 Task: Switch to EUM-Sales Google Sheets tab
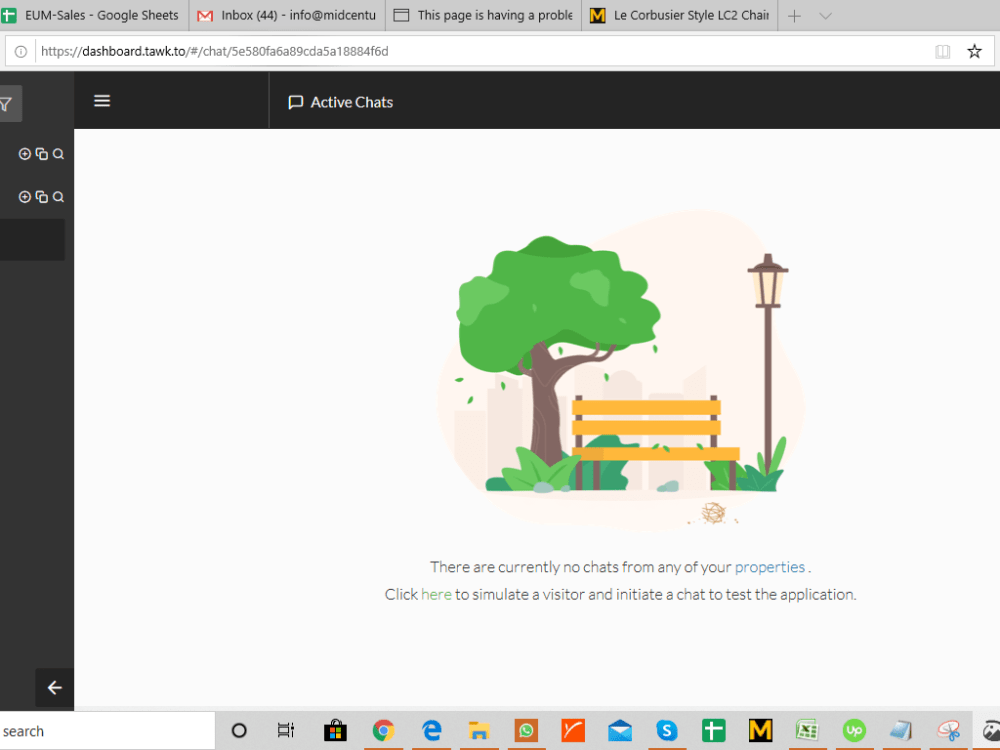coord(94,15)
